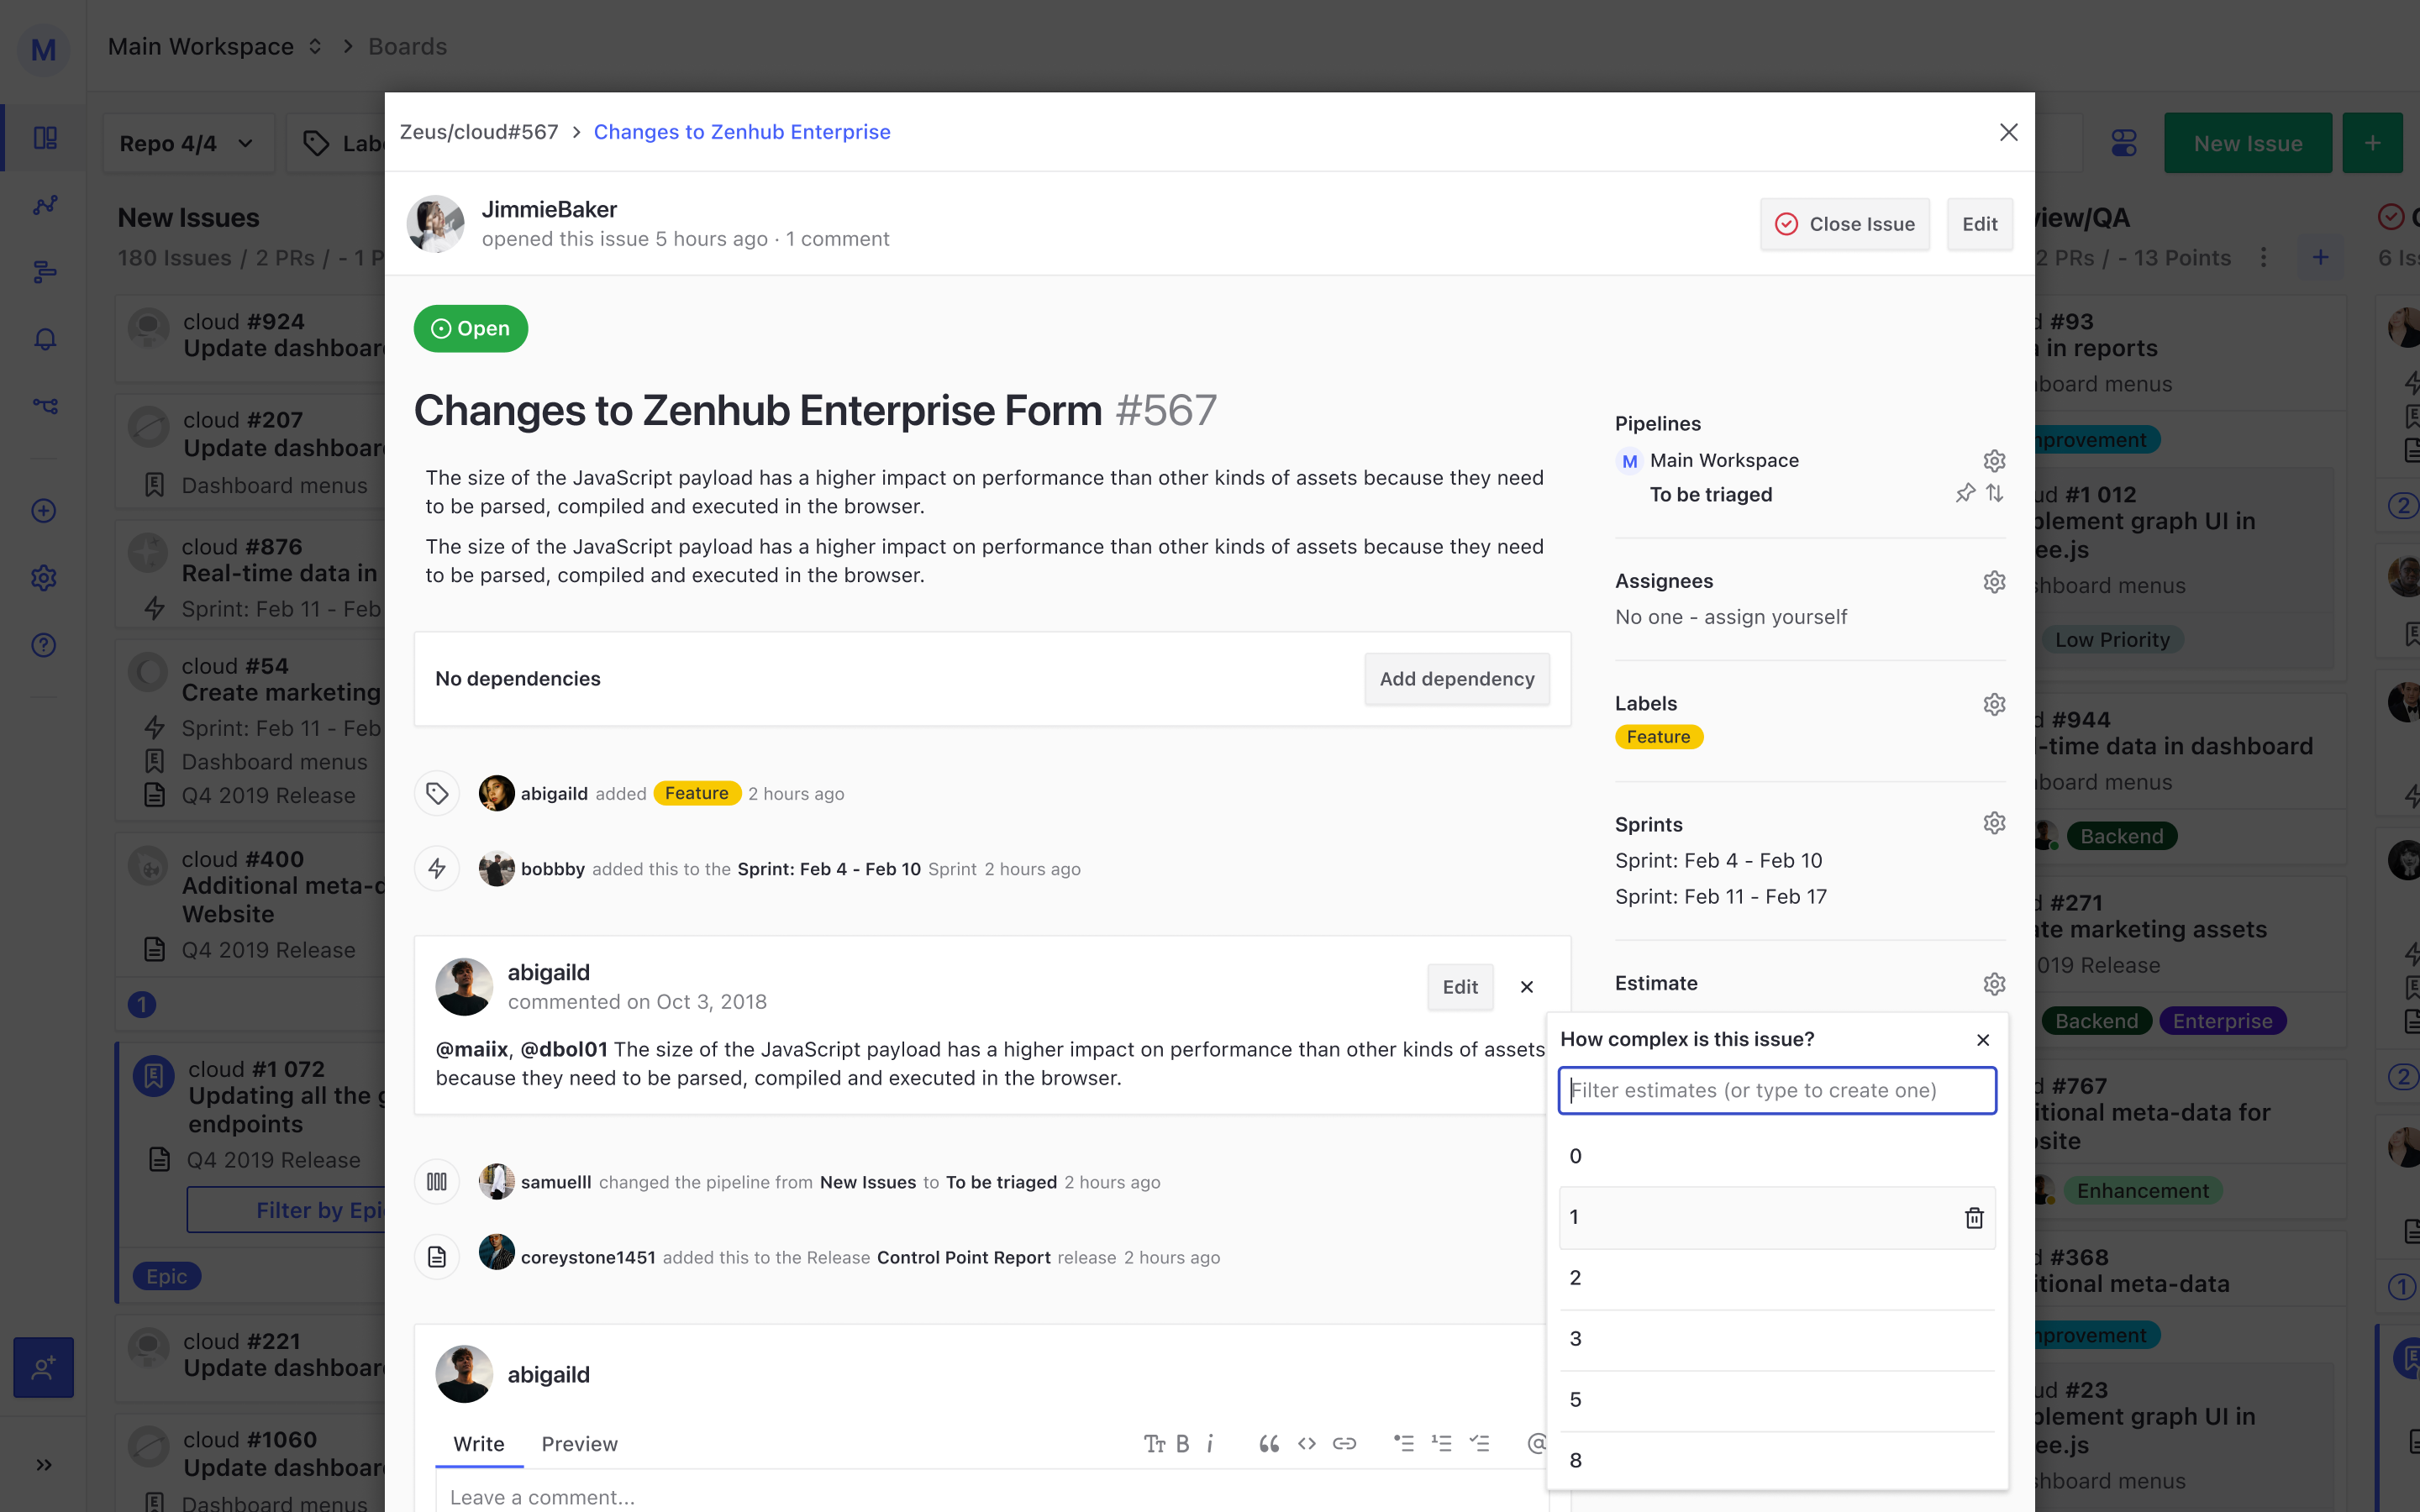Click the trash icon next to estimate 1
The width and height of the screenshot is (2420, 1512).
[1974, 1217]
